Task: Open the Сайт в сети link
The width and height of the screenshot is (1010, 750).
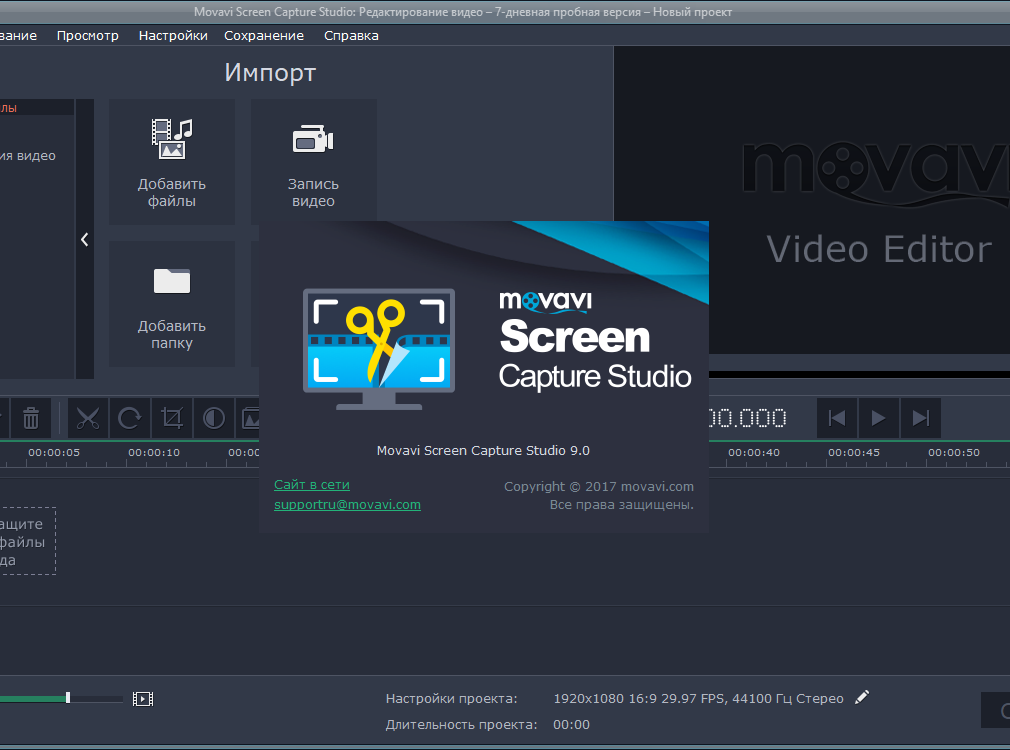Action: coord(312,485)
